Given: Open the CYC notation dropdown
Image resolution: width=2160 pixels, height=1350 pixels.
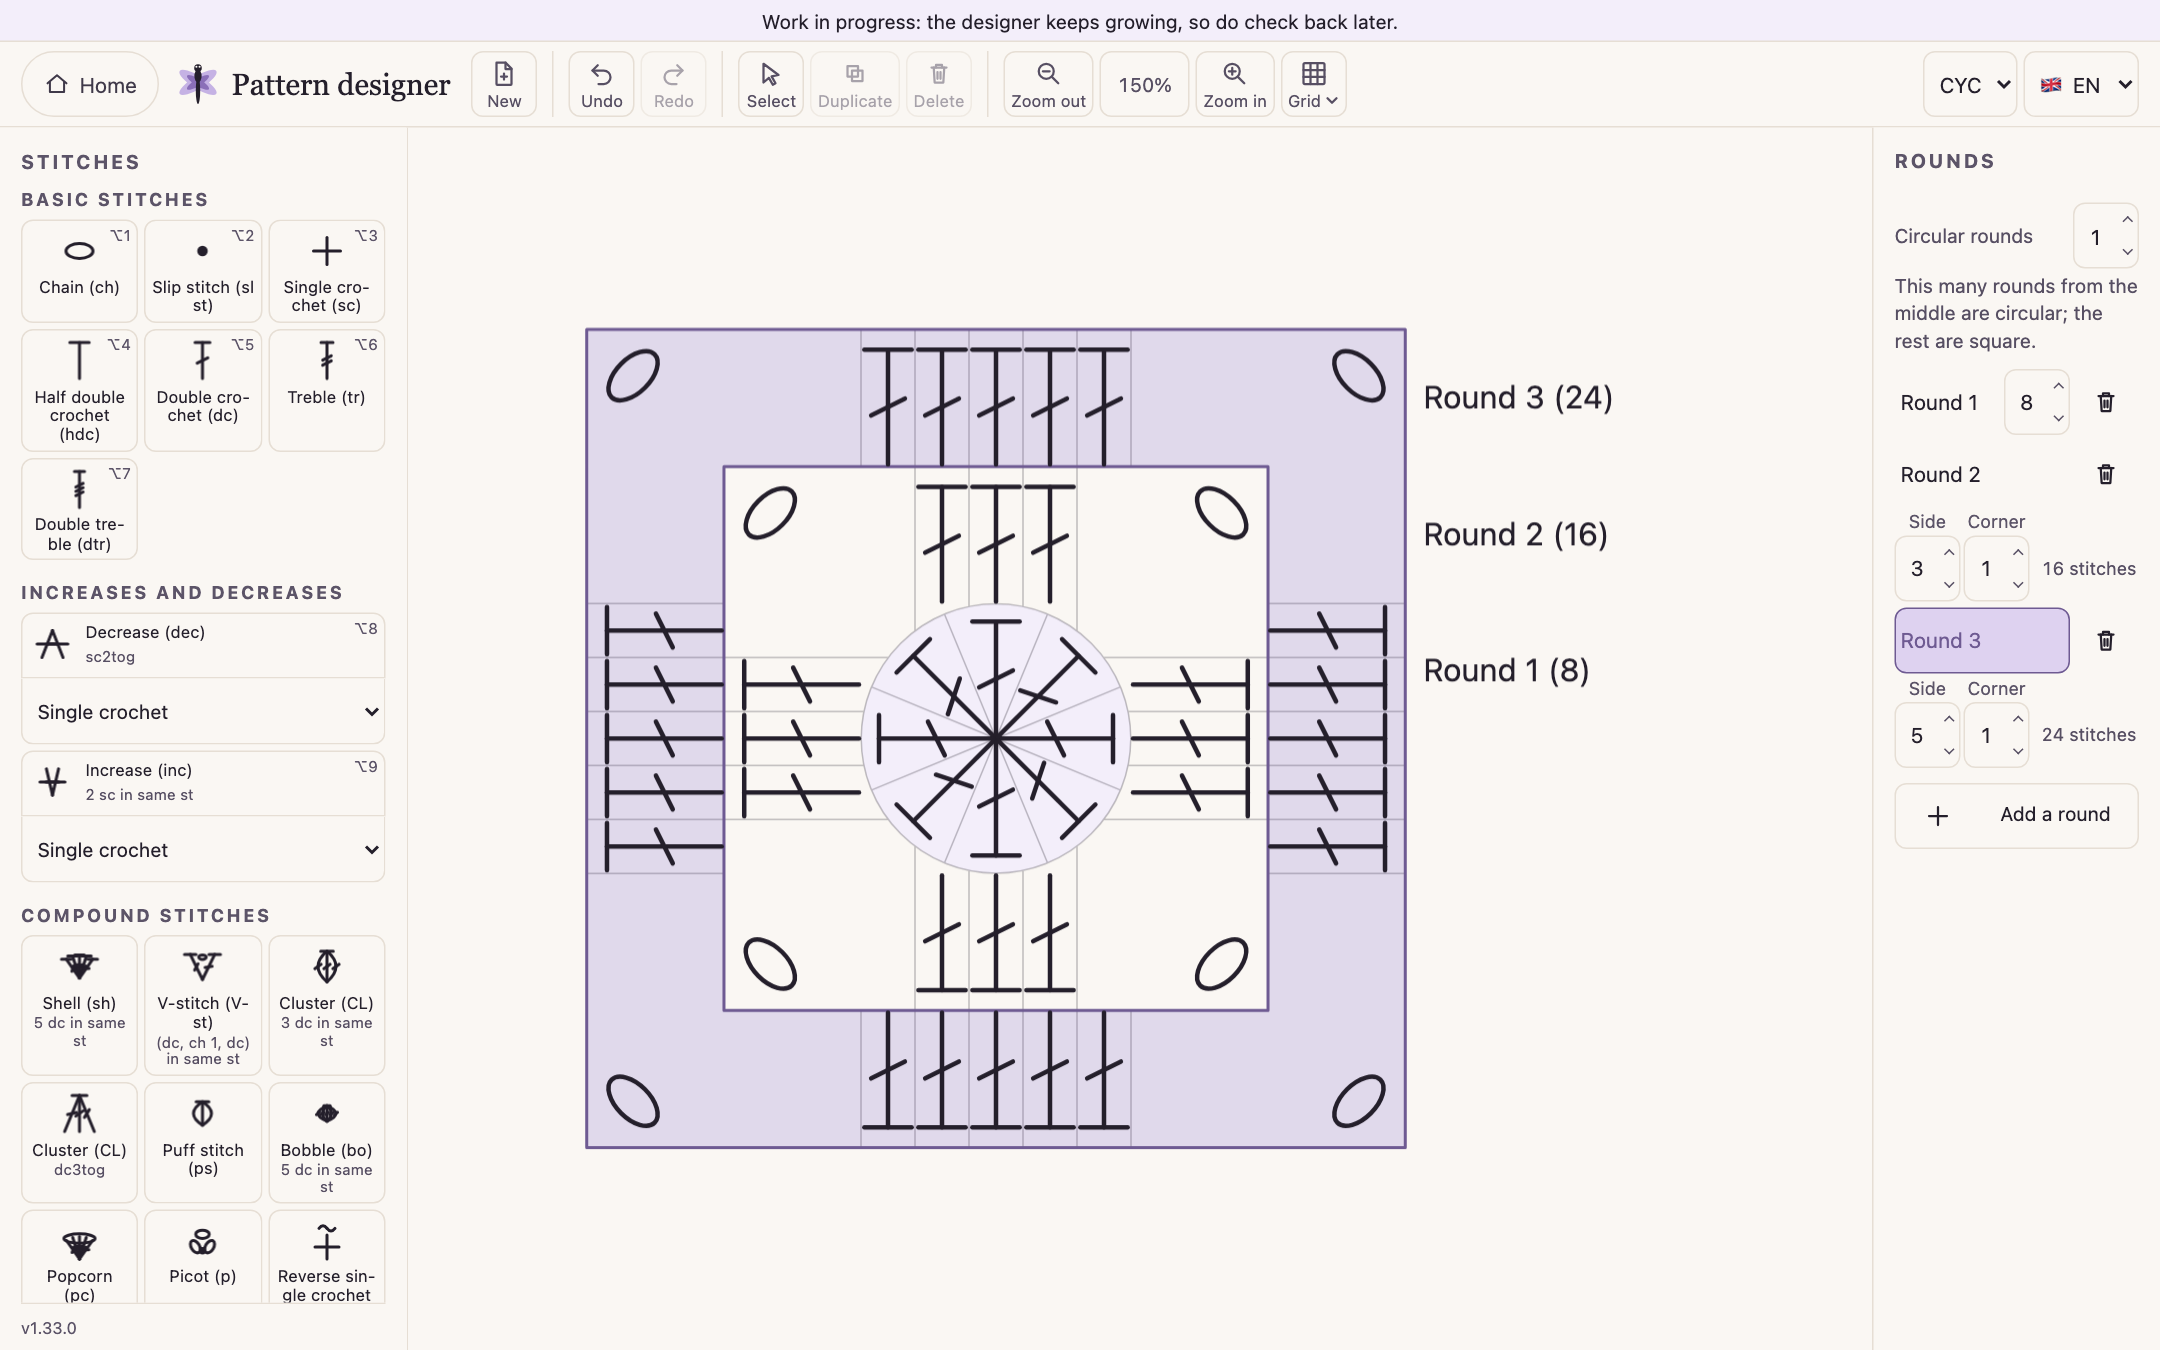Looking at the screenshot, I should point(1969,85).
